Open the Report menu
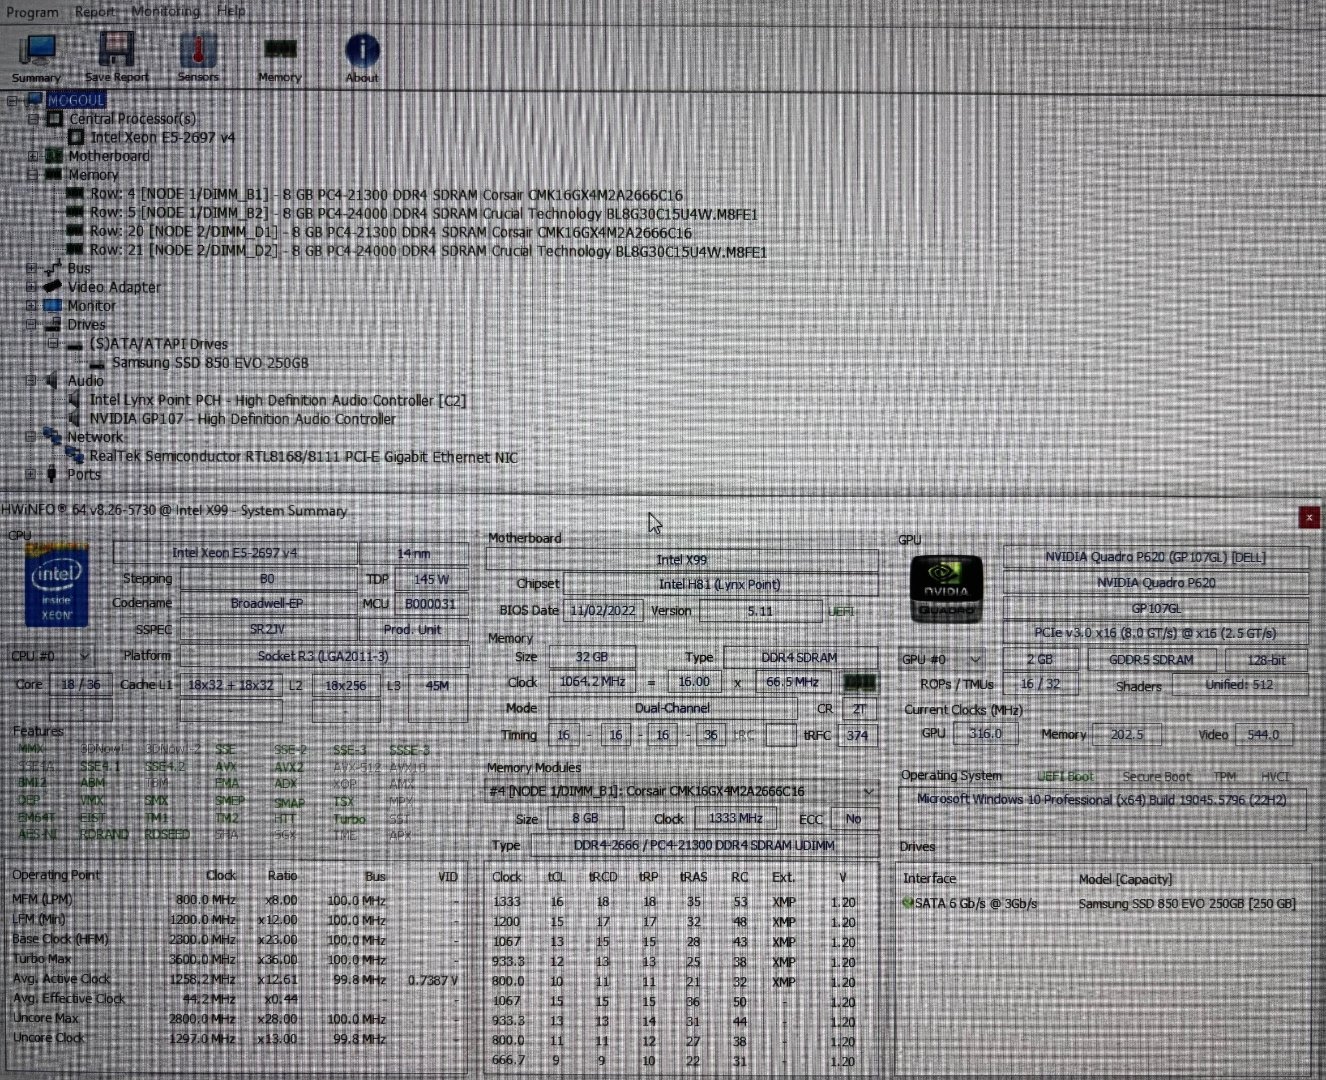The width and height of the screenshot is (1326, 1080). 95,12
